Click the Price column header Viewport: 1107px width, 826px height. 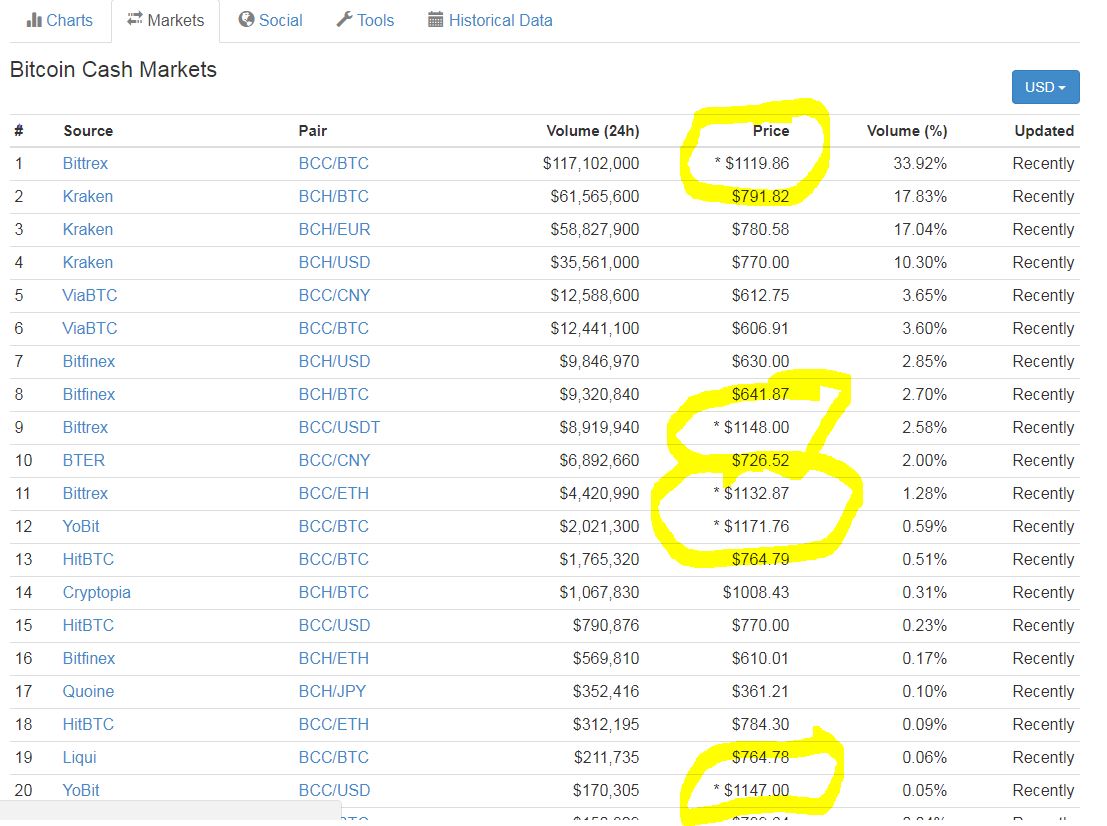point(771,131)
